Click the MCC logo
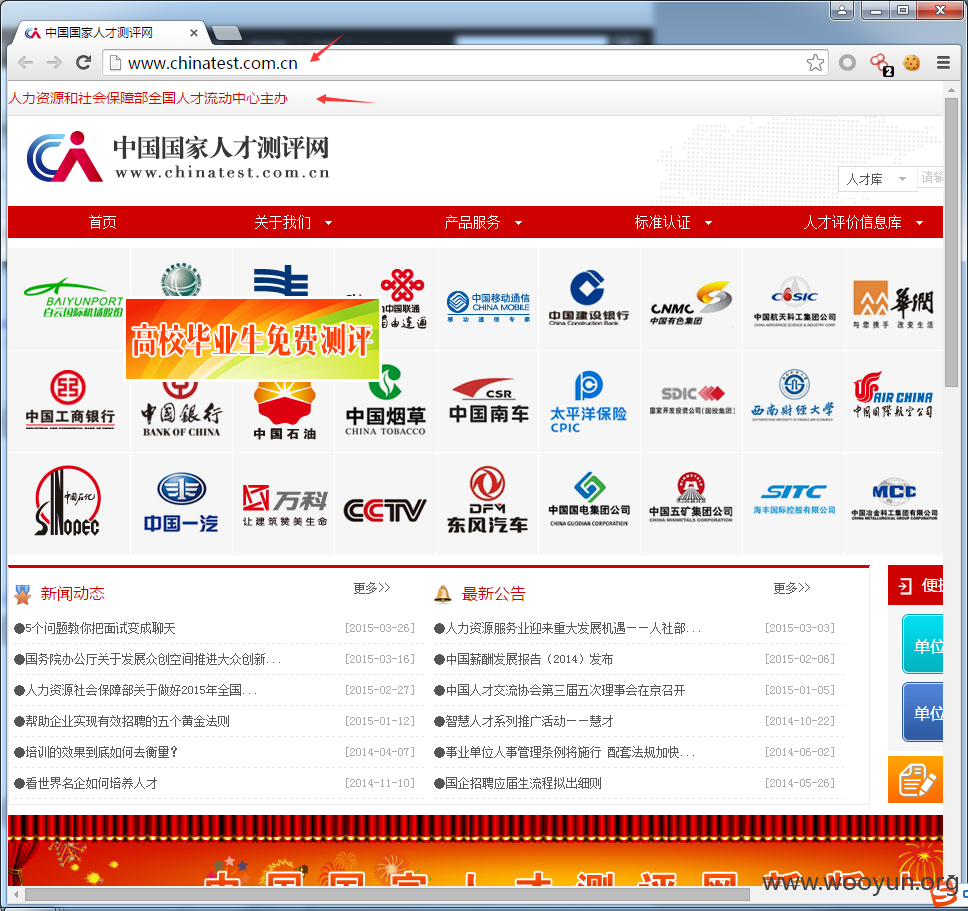This screenshot has height=911, width=968. [x=894, y=499]
